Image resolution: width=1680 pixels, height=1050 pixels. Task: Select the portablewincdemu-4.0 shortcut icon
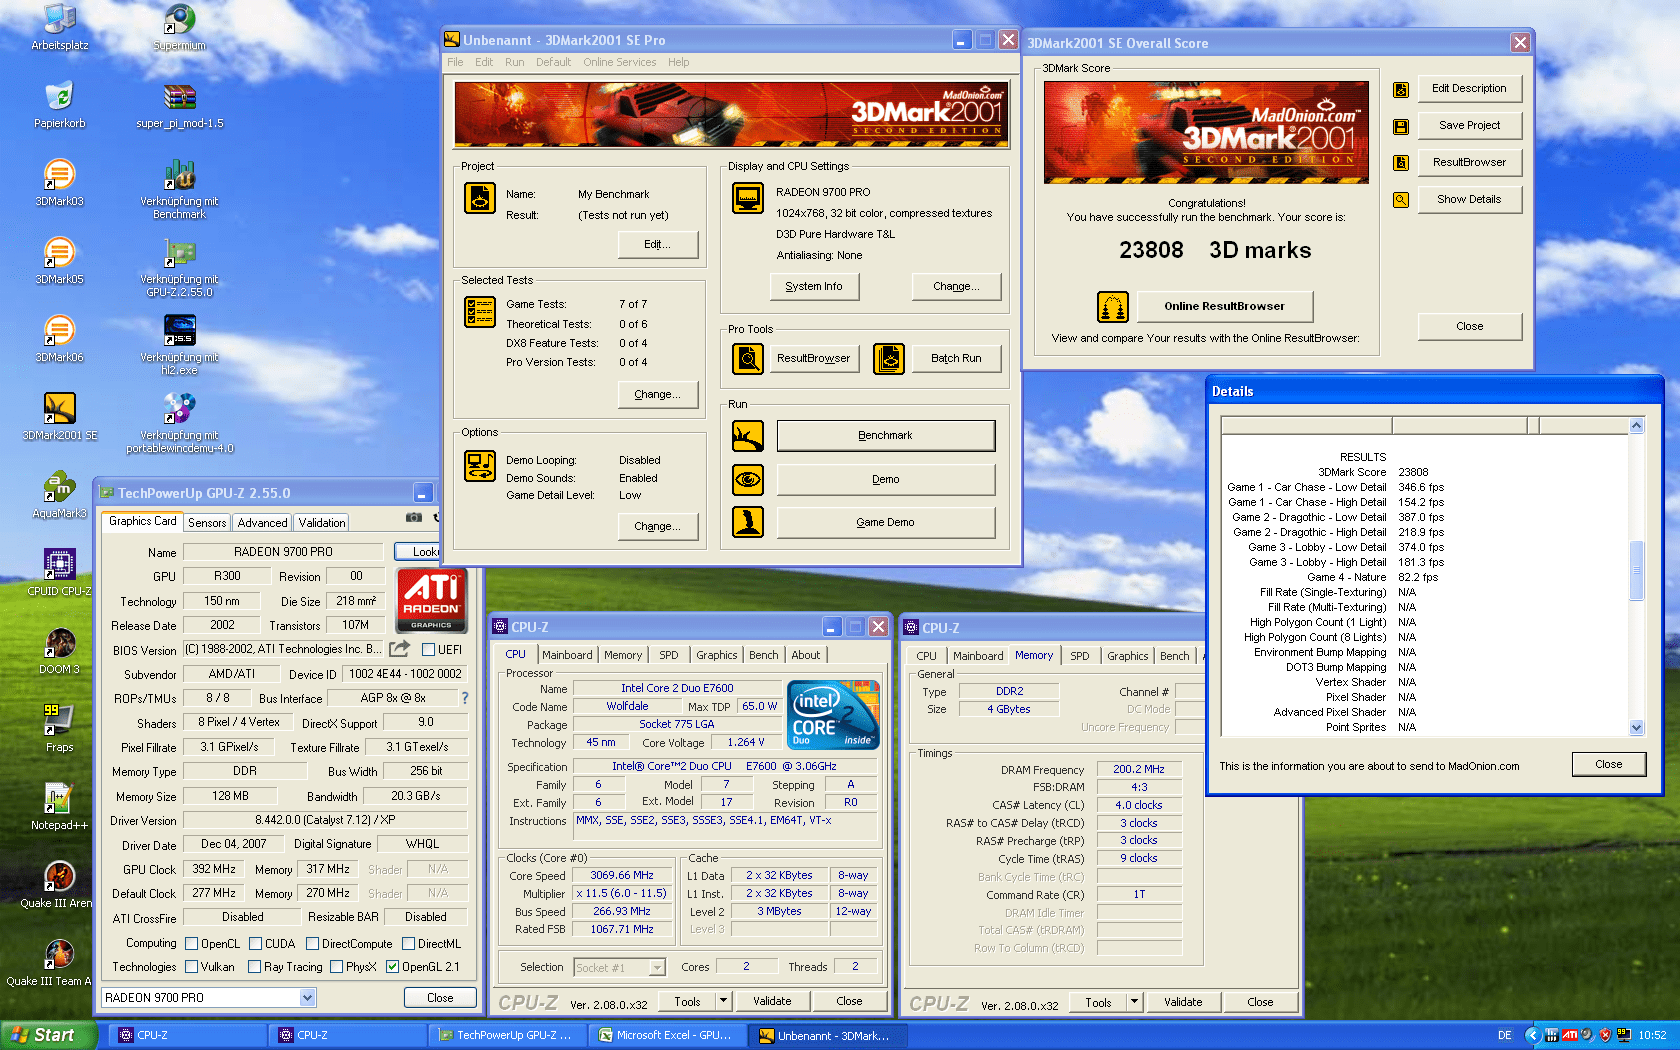tap(180, 423)
